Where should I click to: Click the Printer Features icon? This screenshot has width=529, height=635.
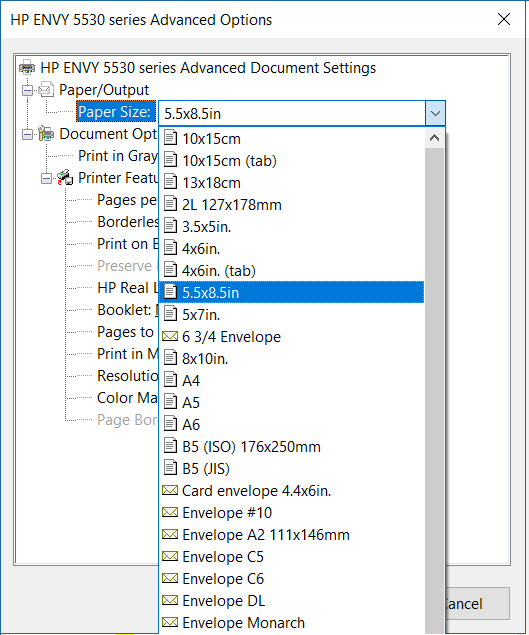(65, 177)
